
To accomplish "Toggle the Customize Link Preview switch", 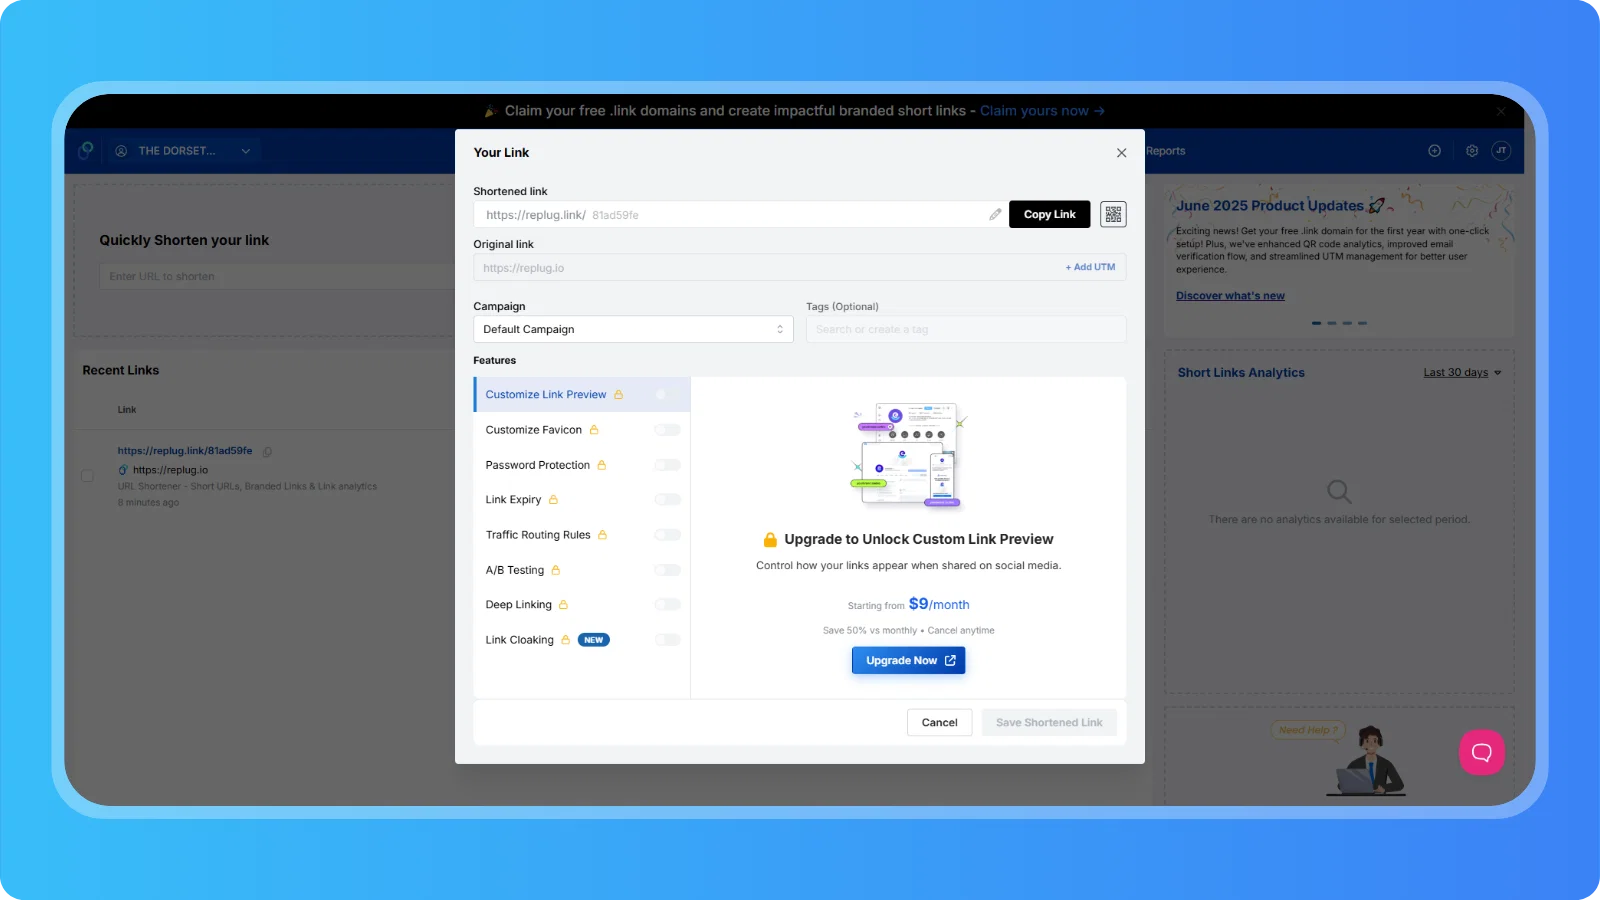I will point(667,395).
